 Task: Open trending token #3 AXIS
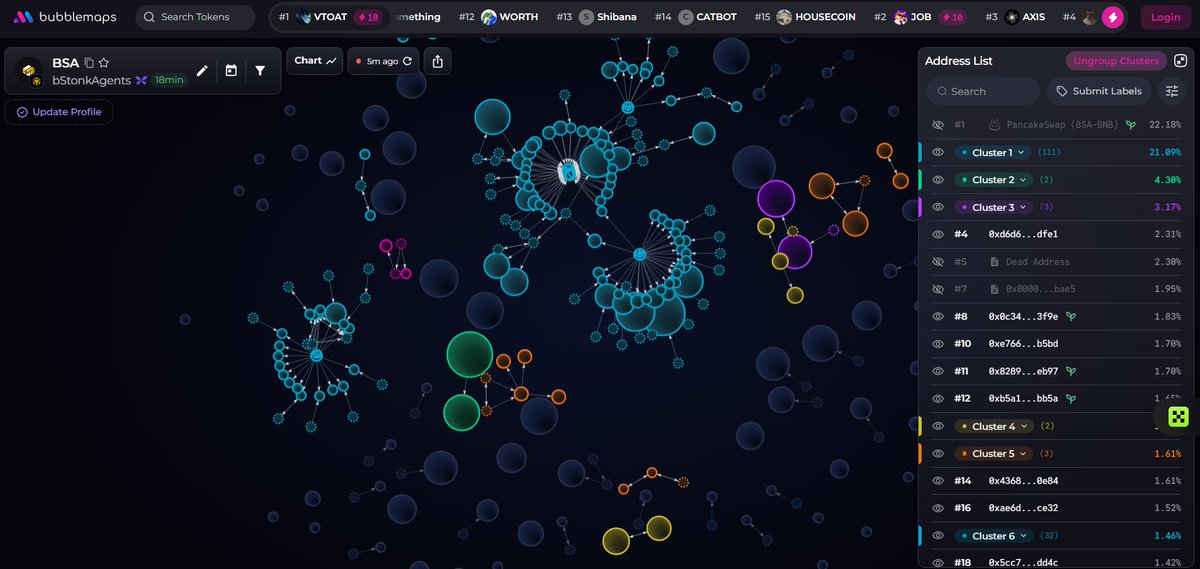[x=1017, y=17]
